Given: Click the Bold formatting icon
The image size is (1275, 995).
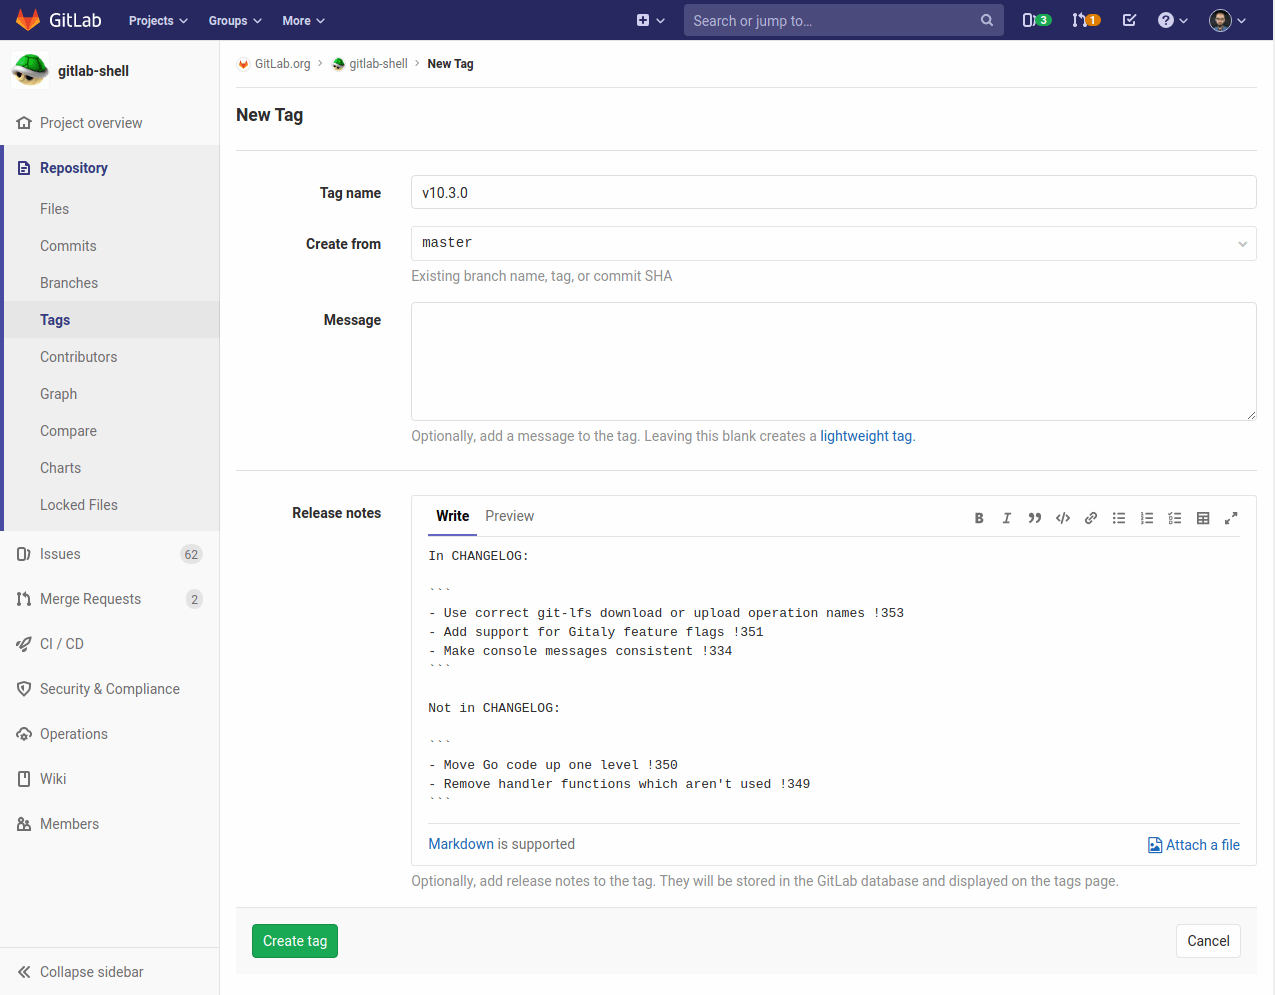Looking at the screenshot, I should 979,518.
